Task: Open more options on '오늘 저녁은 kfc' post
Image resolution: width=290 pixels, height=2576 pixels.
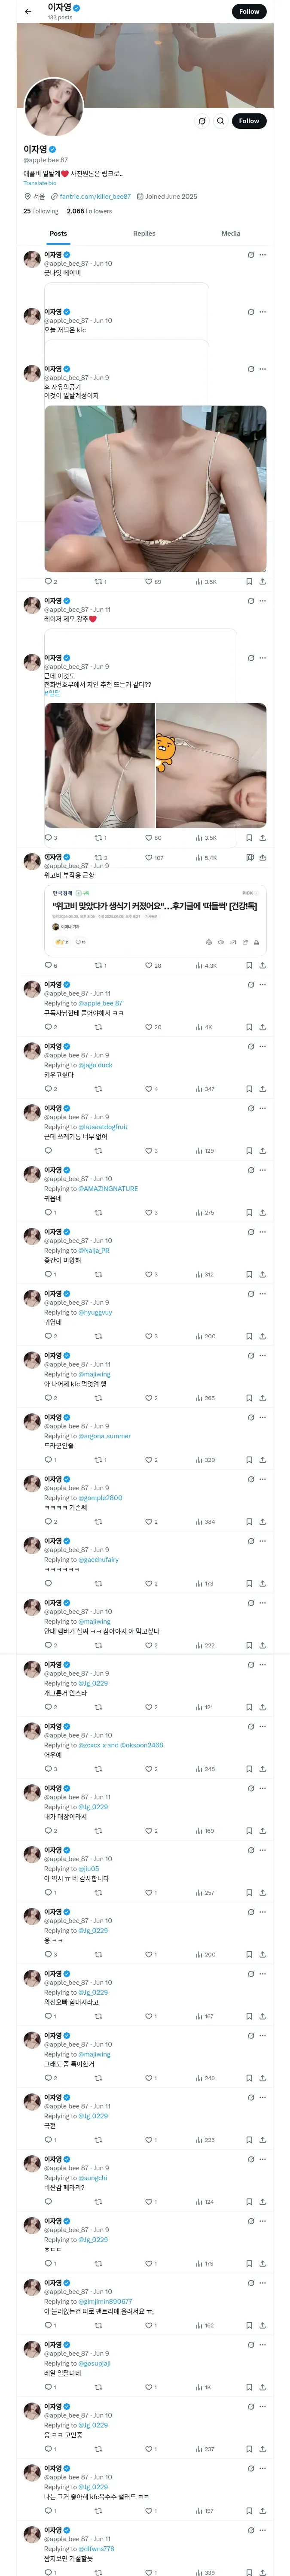Action: (263, 312)
